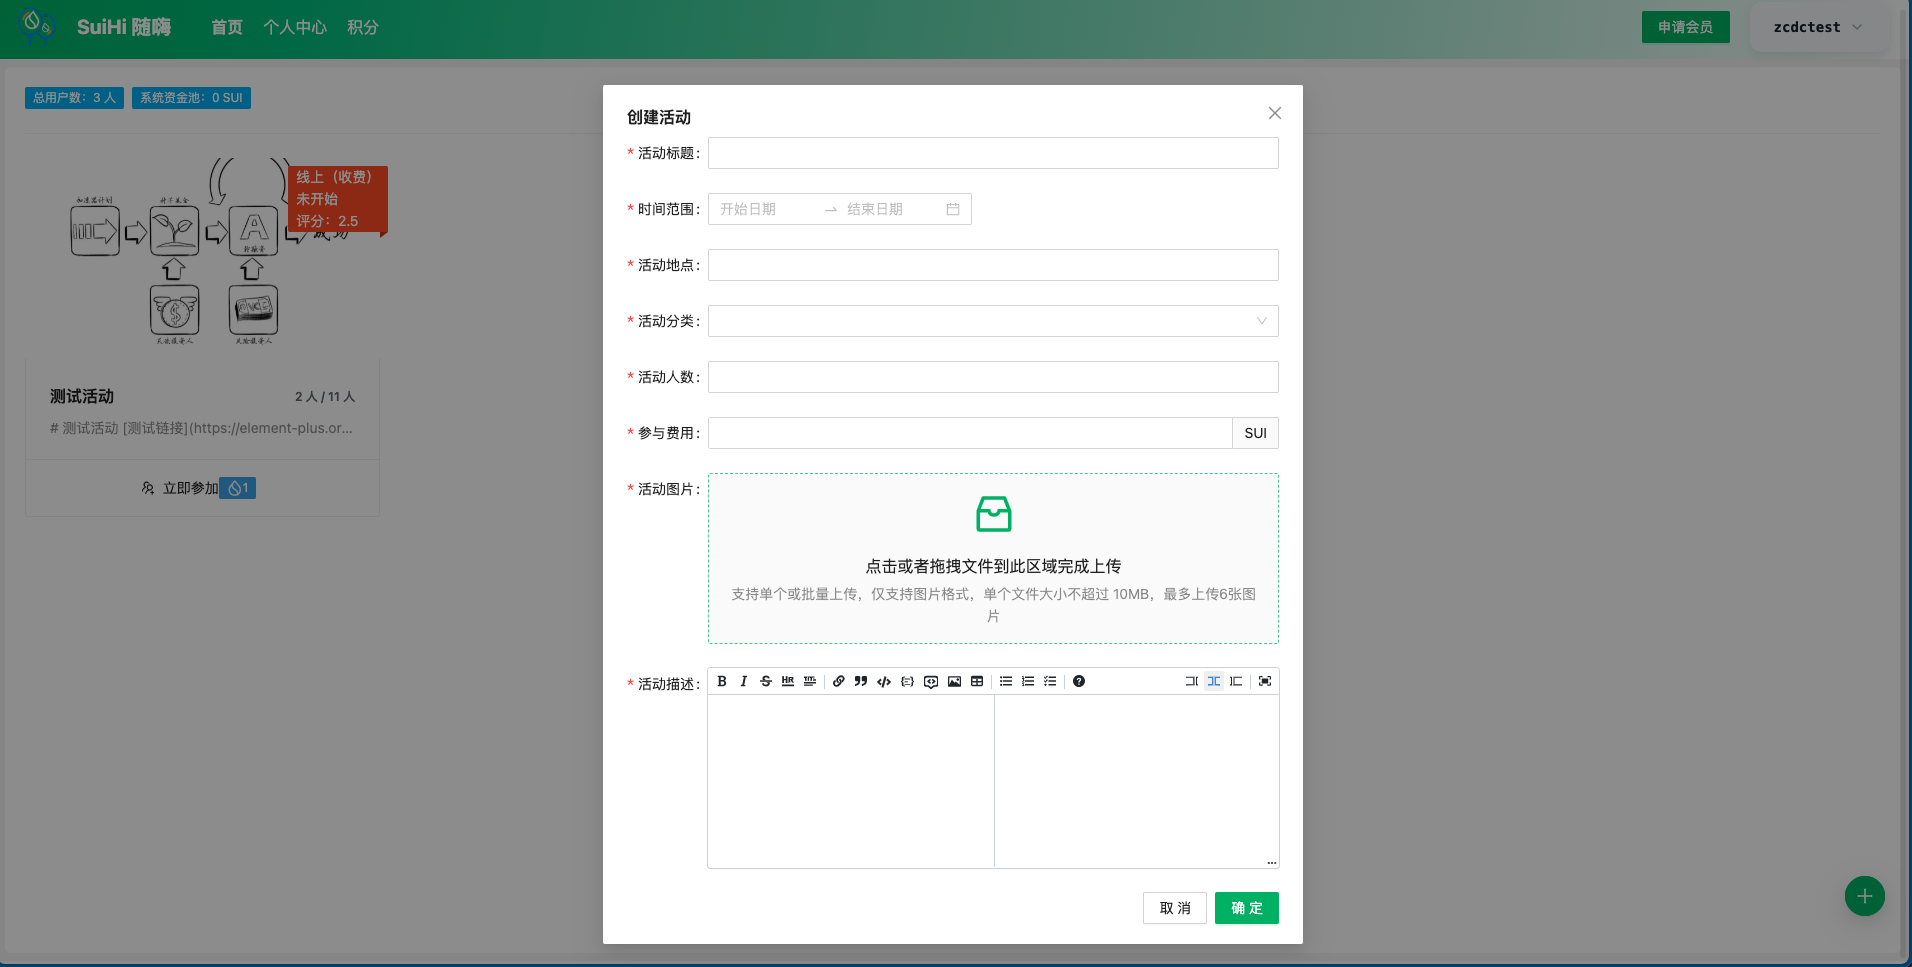
Task: Click the 取消 button
Action: (1175, 908)
